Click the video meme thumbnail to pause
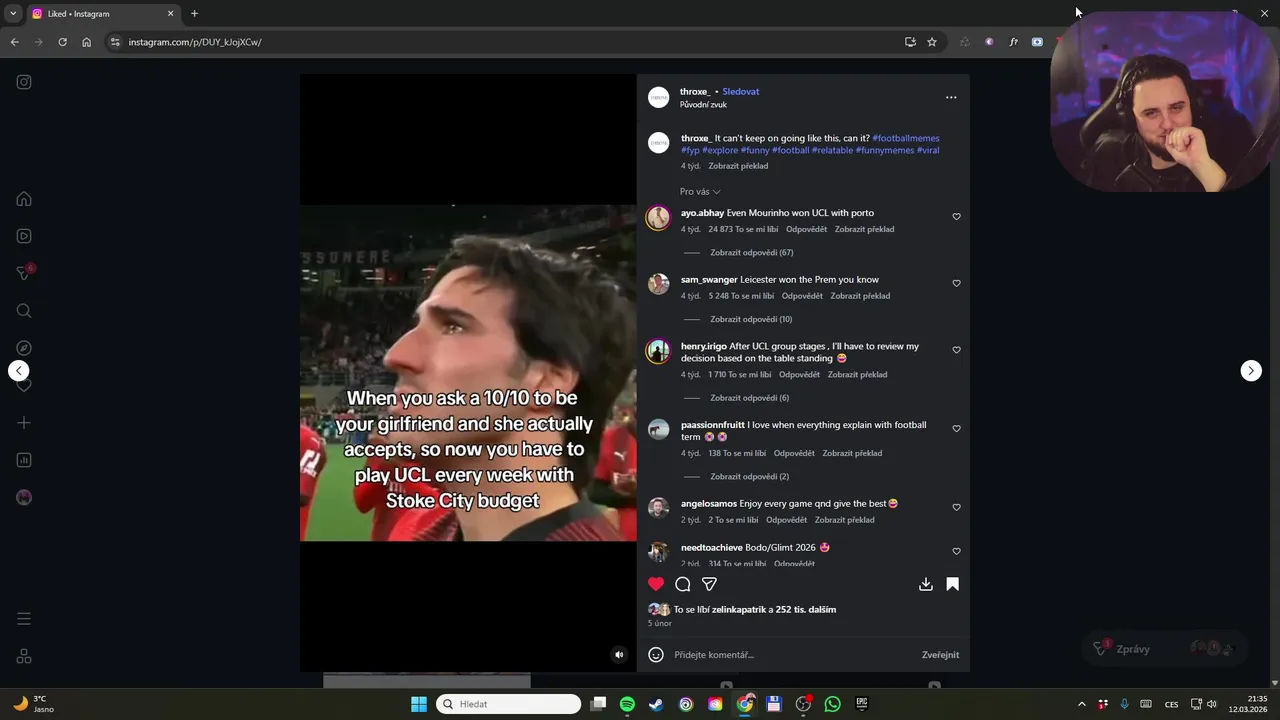 (468, 373)
